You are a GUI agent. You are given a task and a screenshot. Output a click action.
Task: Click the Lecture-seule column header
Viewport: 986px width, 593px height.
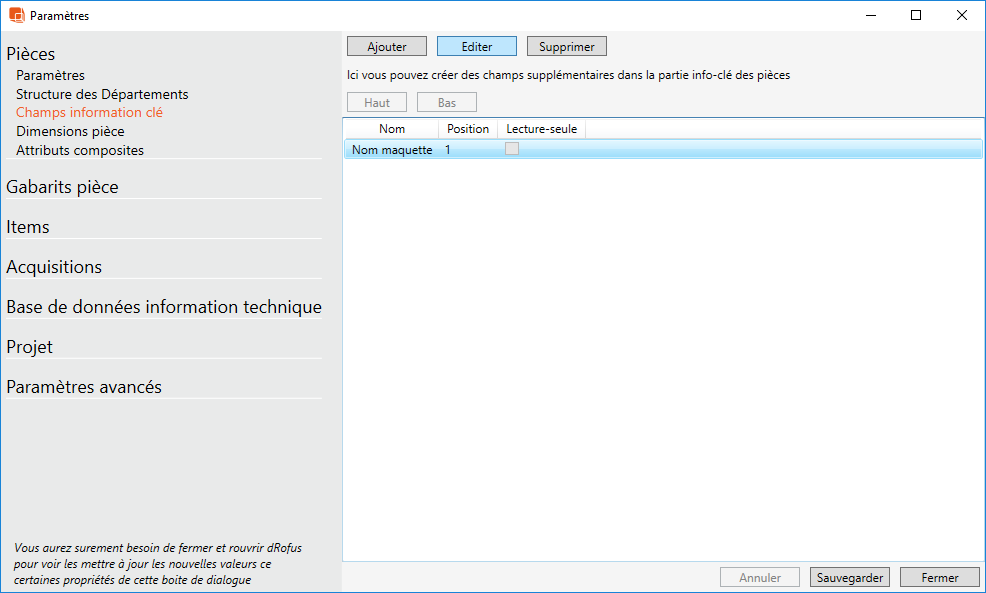click(x=541, y=129)
